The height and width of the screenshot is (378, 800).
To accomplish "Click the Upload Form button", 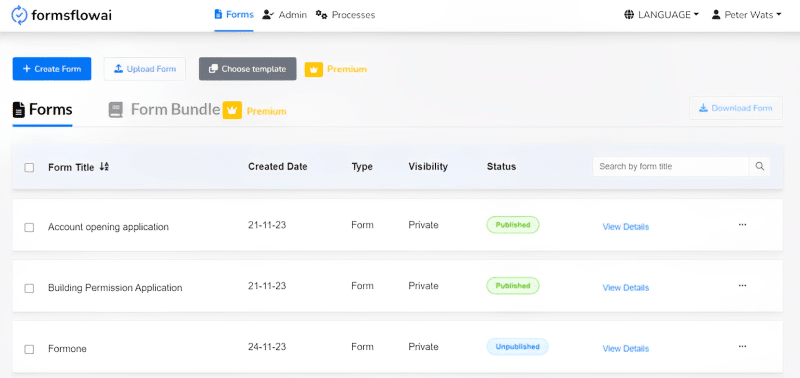I will point(145,69).
